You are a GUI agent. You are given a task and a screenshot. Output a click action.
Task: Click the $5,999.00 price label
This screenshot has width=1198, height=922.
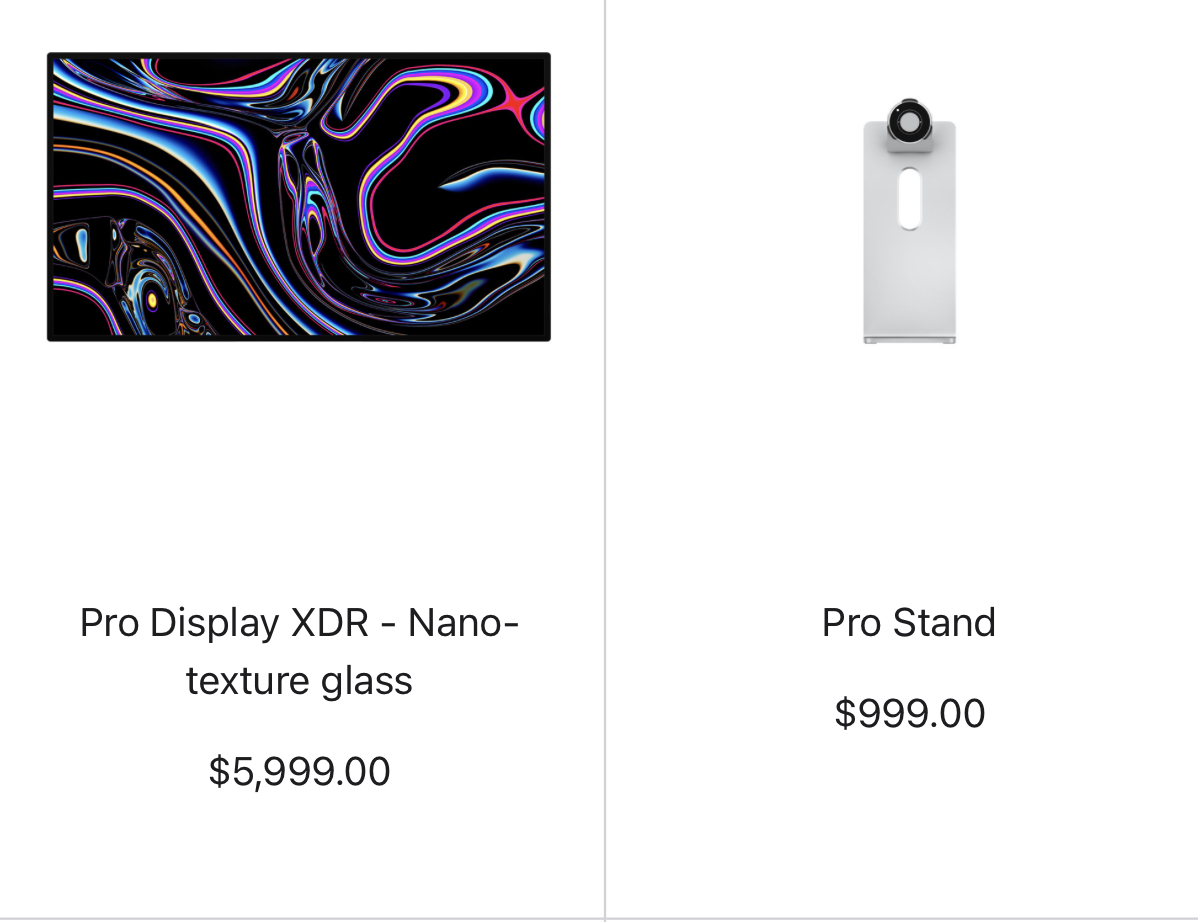(300, 771)
